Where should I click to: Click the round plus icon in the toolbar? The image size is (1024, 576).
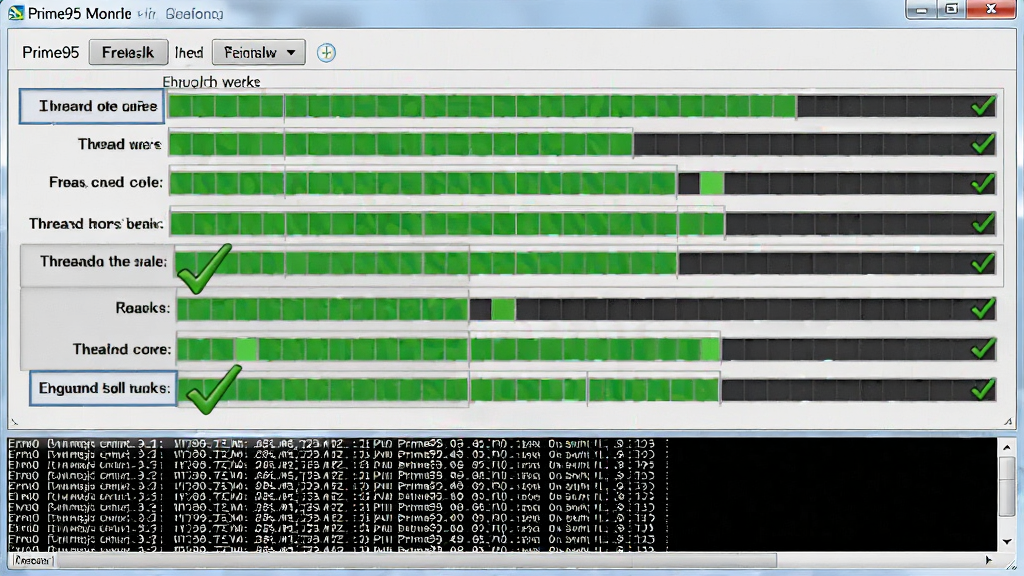coord(327,53)
